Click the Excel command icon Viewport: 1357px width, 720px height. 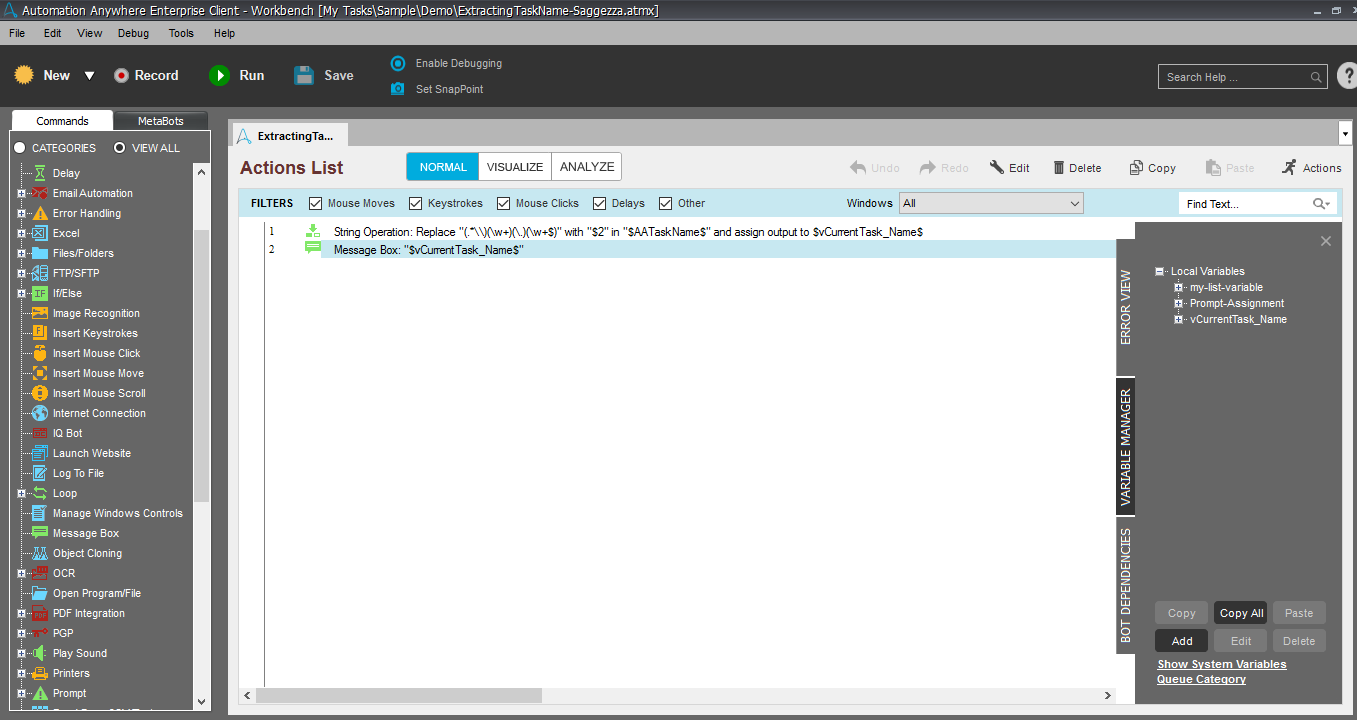[40, 233]
